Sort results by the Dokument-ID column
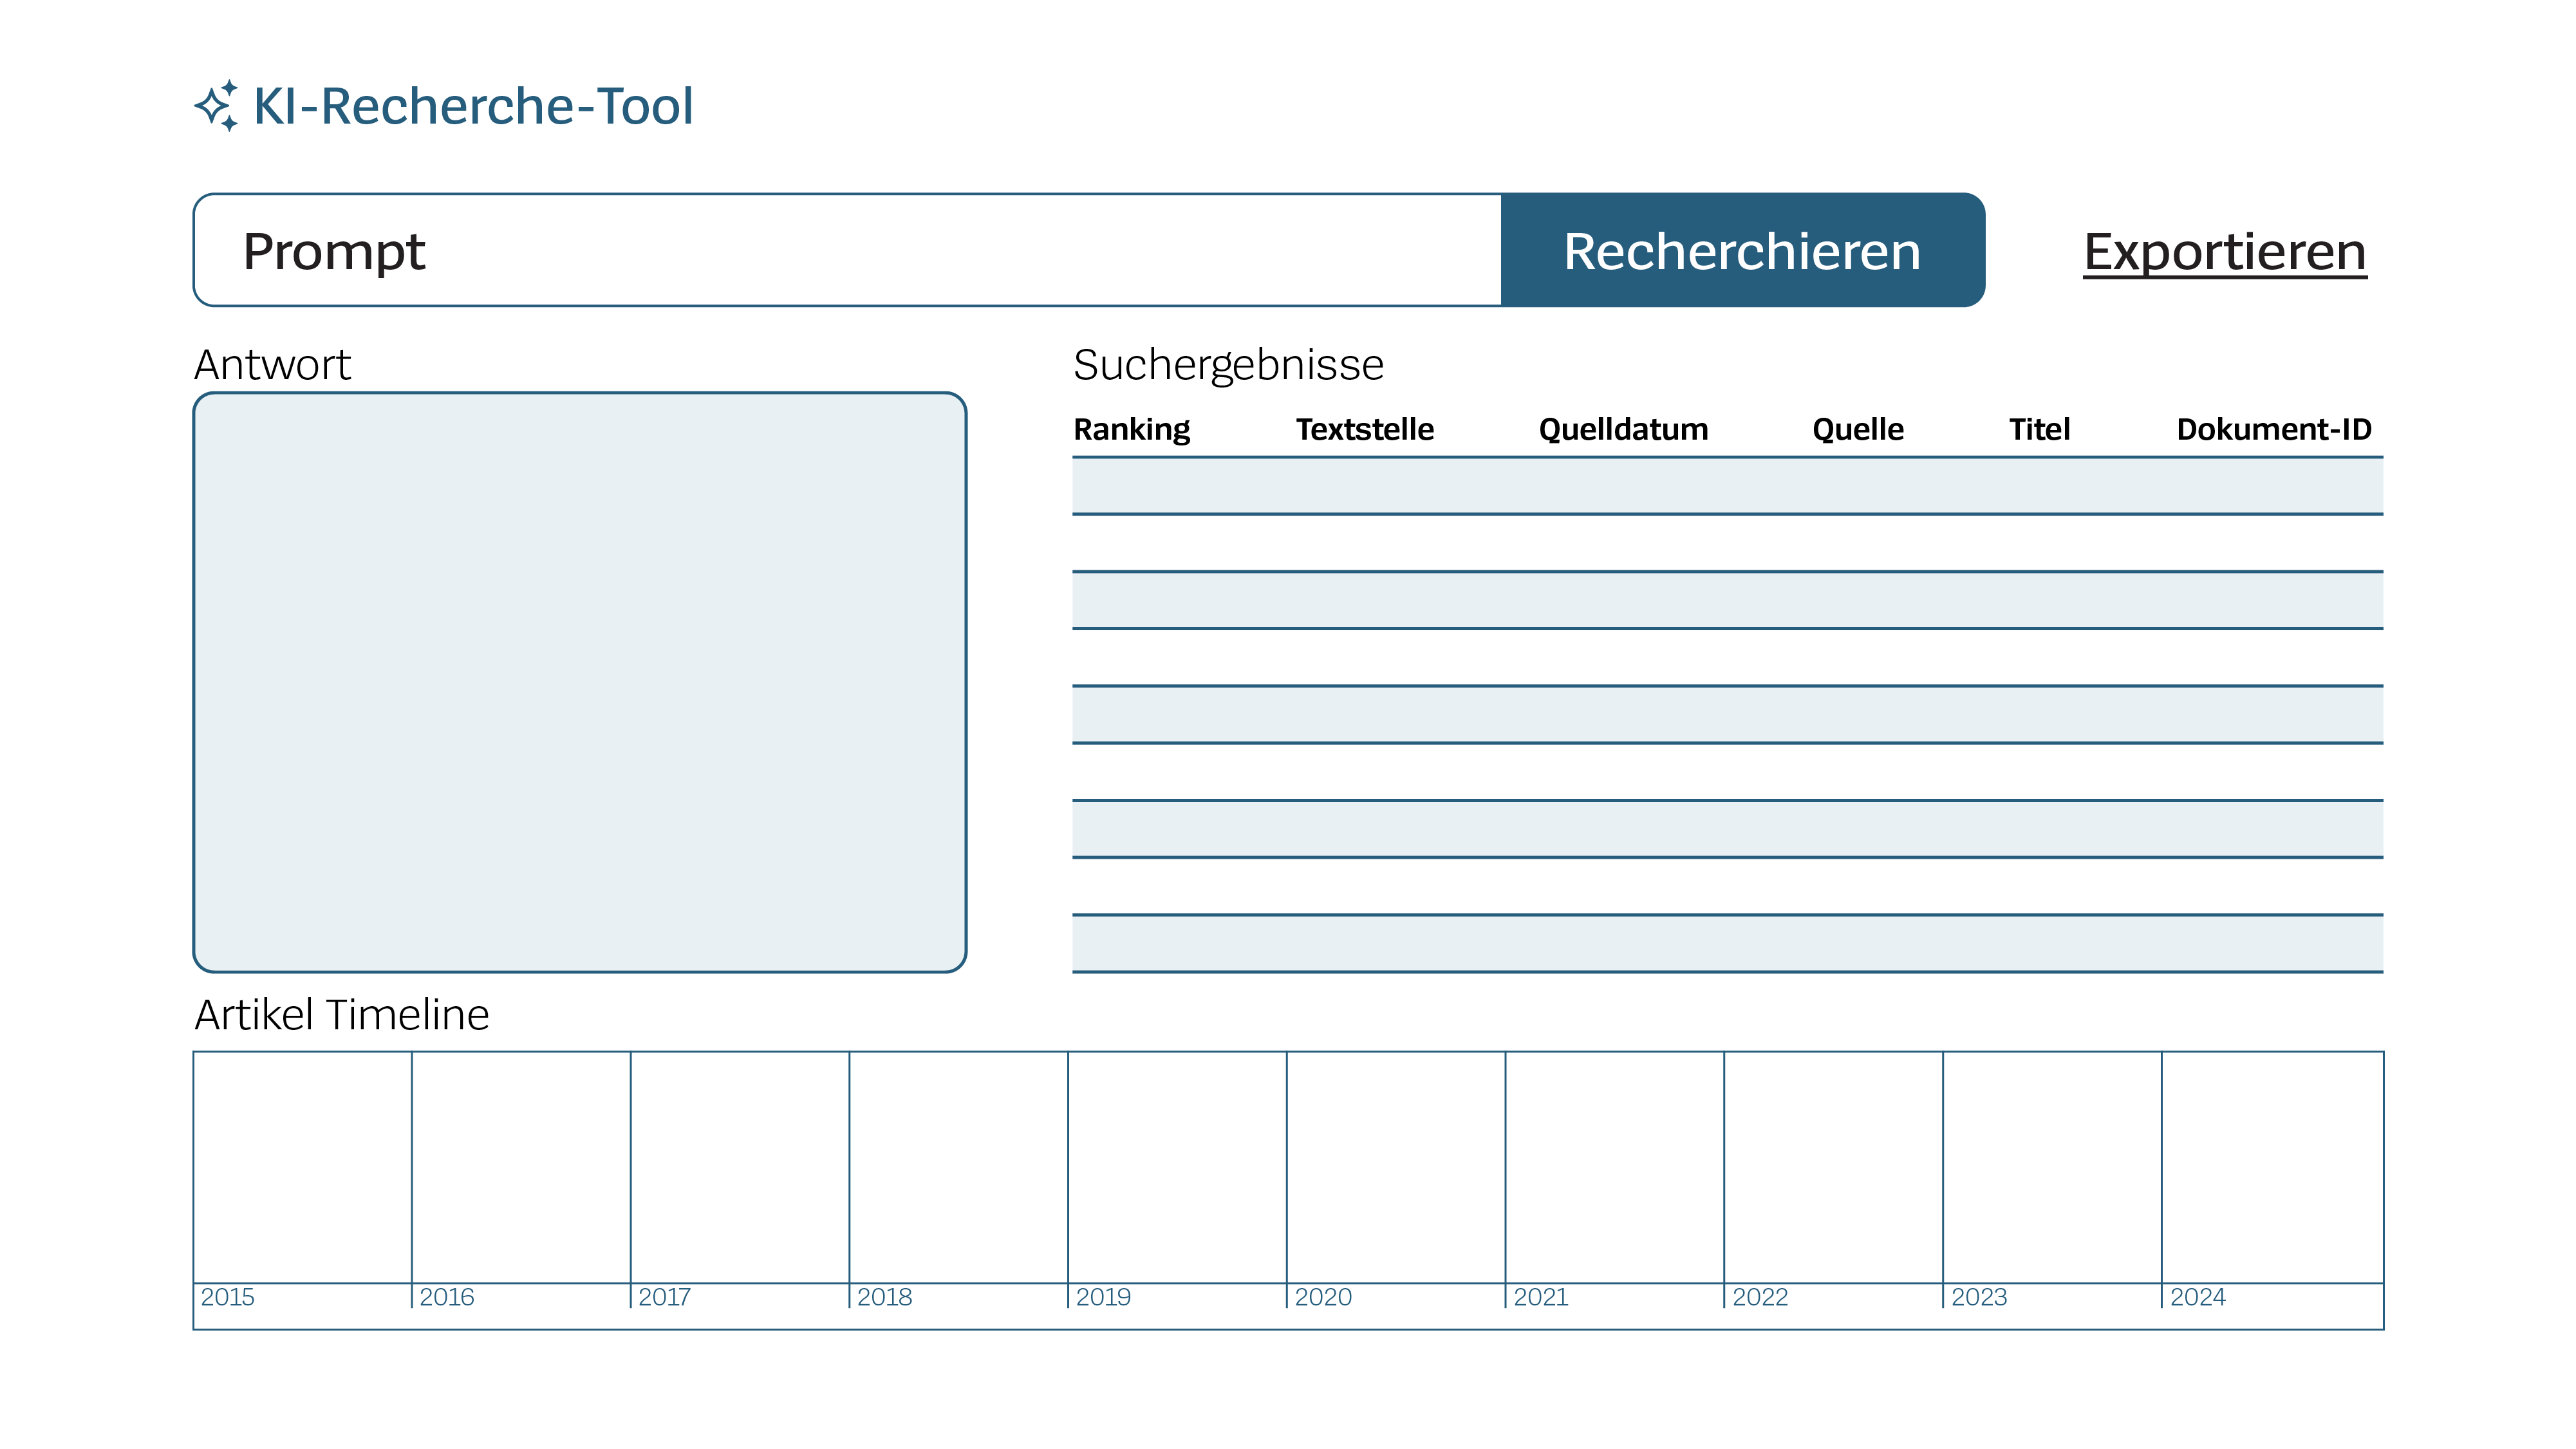Image resolution: width=2576 pixels, height=1449 pixels. pyautogui.click(x=2274, y=429)
